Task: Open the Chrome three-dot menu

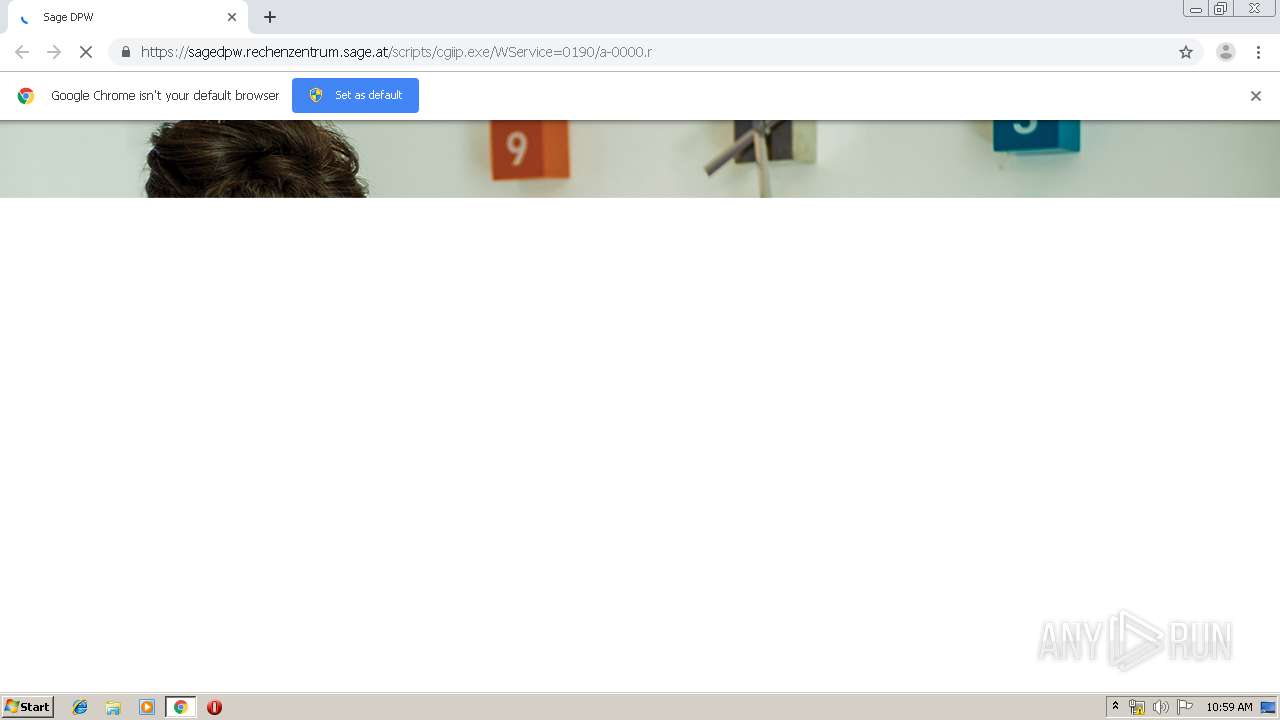Action: (x=1258, y=52)
